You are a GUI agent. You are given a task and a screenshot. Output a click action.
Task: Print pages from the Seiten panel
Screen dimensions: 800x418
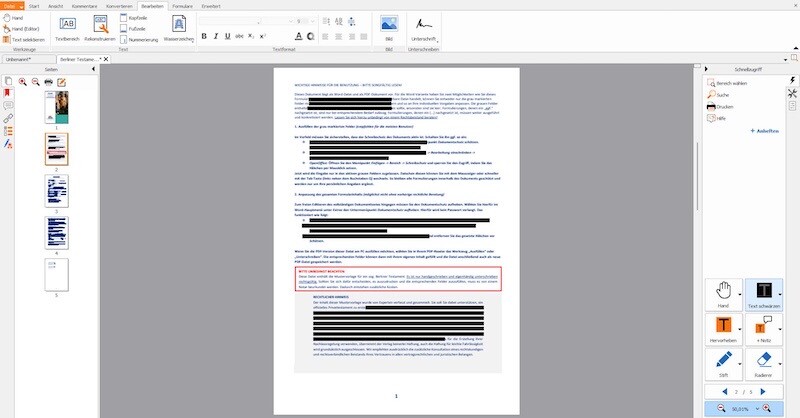pos(48,82)
